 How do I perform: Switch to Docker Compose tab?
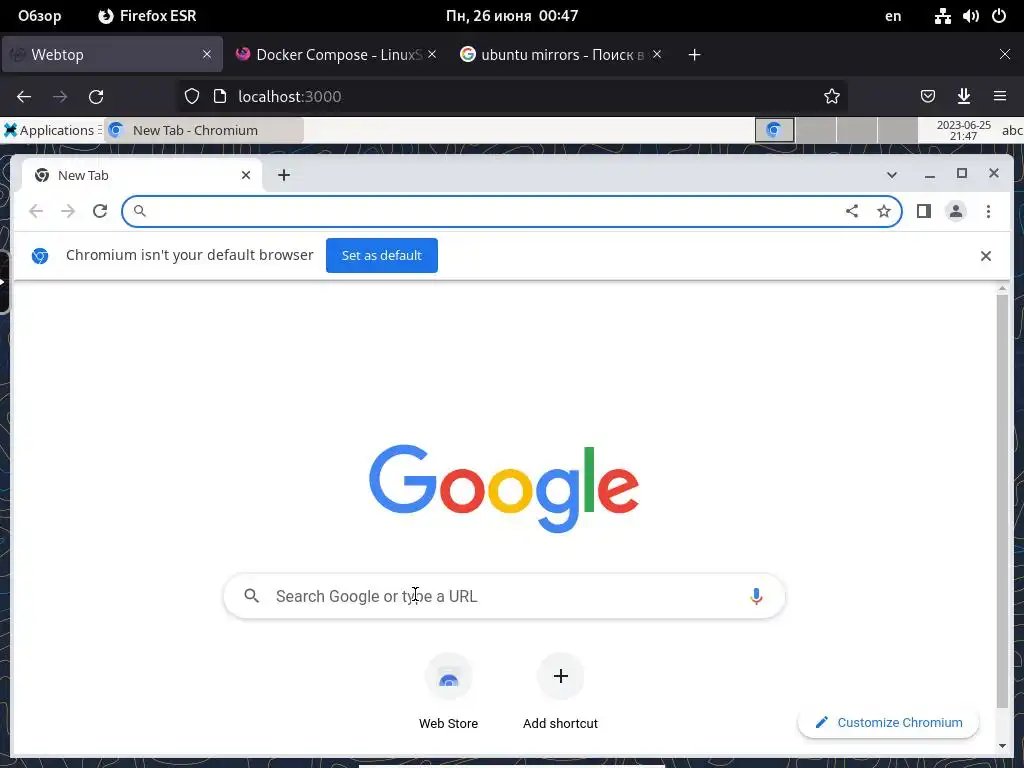[x=337, y=54]
